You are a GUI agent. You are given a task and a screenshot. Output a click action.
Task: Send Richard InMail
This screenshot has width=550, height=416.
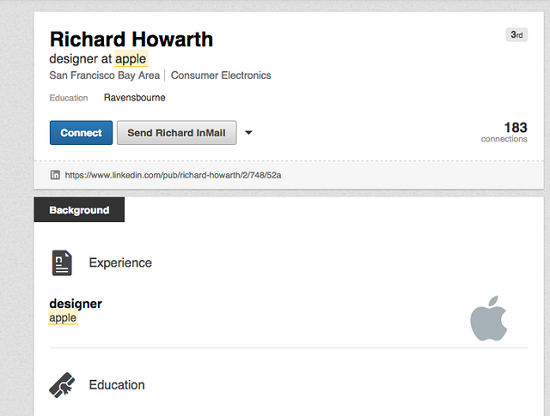[x=176, y=133]
